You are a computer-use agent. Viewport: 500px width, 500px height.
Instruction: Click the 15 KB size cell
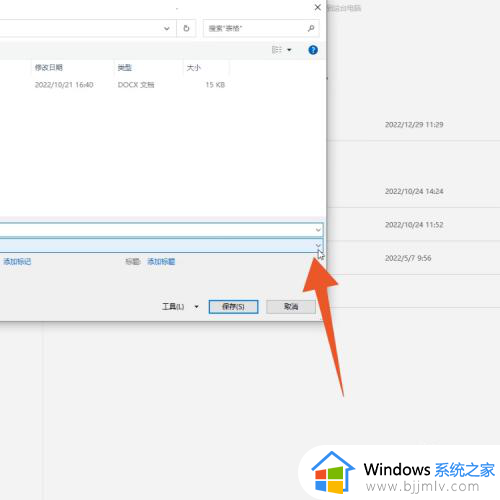(x=215, y=85)
